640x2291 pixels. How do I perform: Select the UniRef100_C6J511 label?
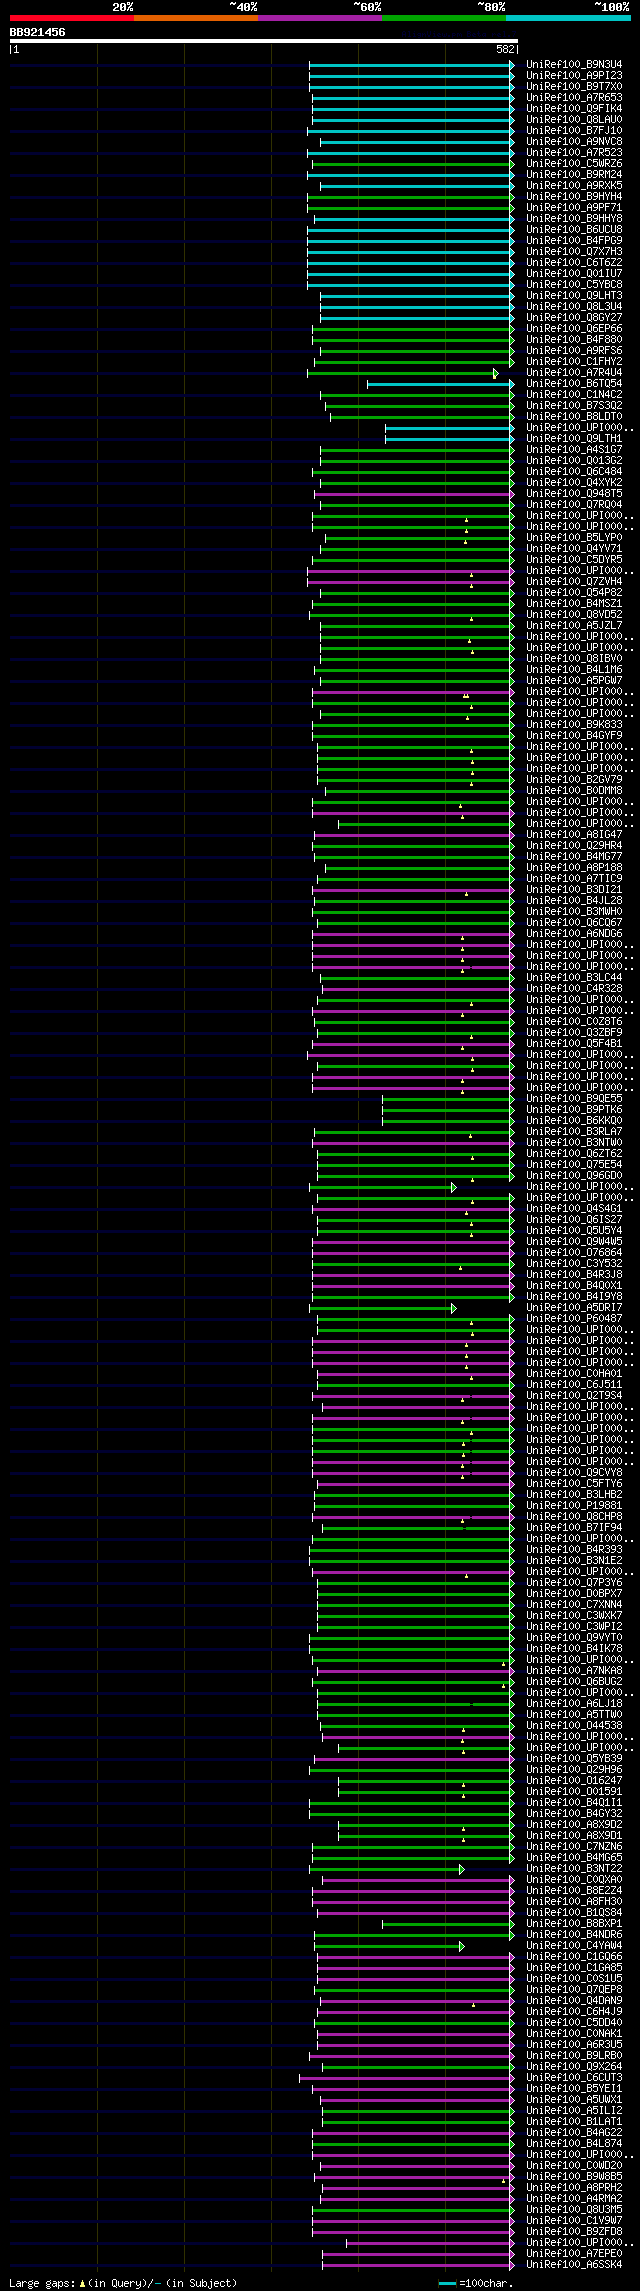tap(574, 1385)
